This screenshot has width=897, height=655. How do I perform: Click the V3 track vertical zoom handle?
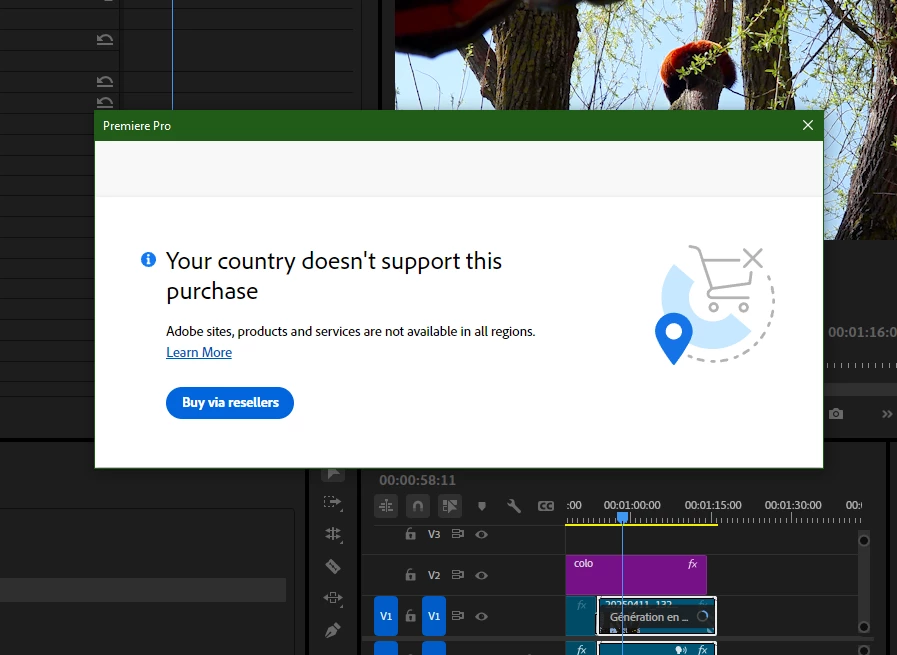tap(864, 541)
